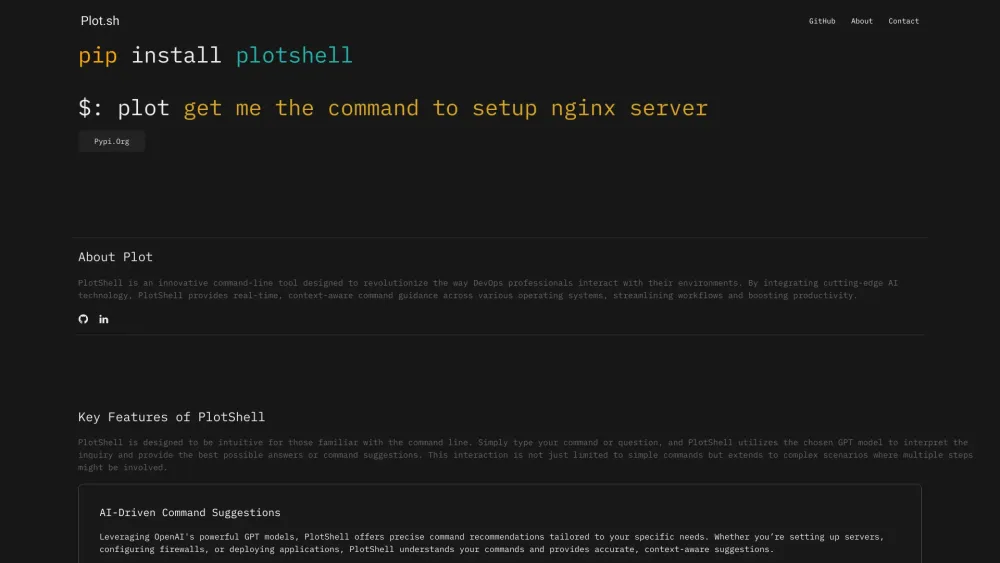Click the white 'install' word
Image resolution: width=1000 pixels, height=563 pixels.
pos(176,56)
